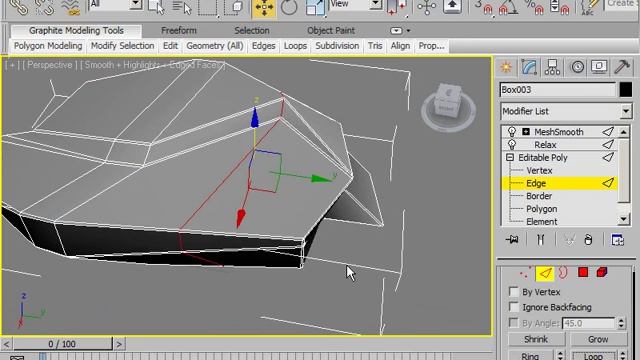The image size is (640, 360).
Task: Open the Hierarchy command panel
Action: pyautogui.click(x=552, y=67)
